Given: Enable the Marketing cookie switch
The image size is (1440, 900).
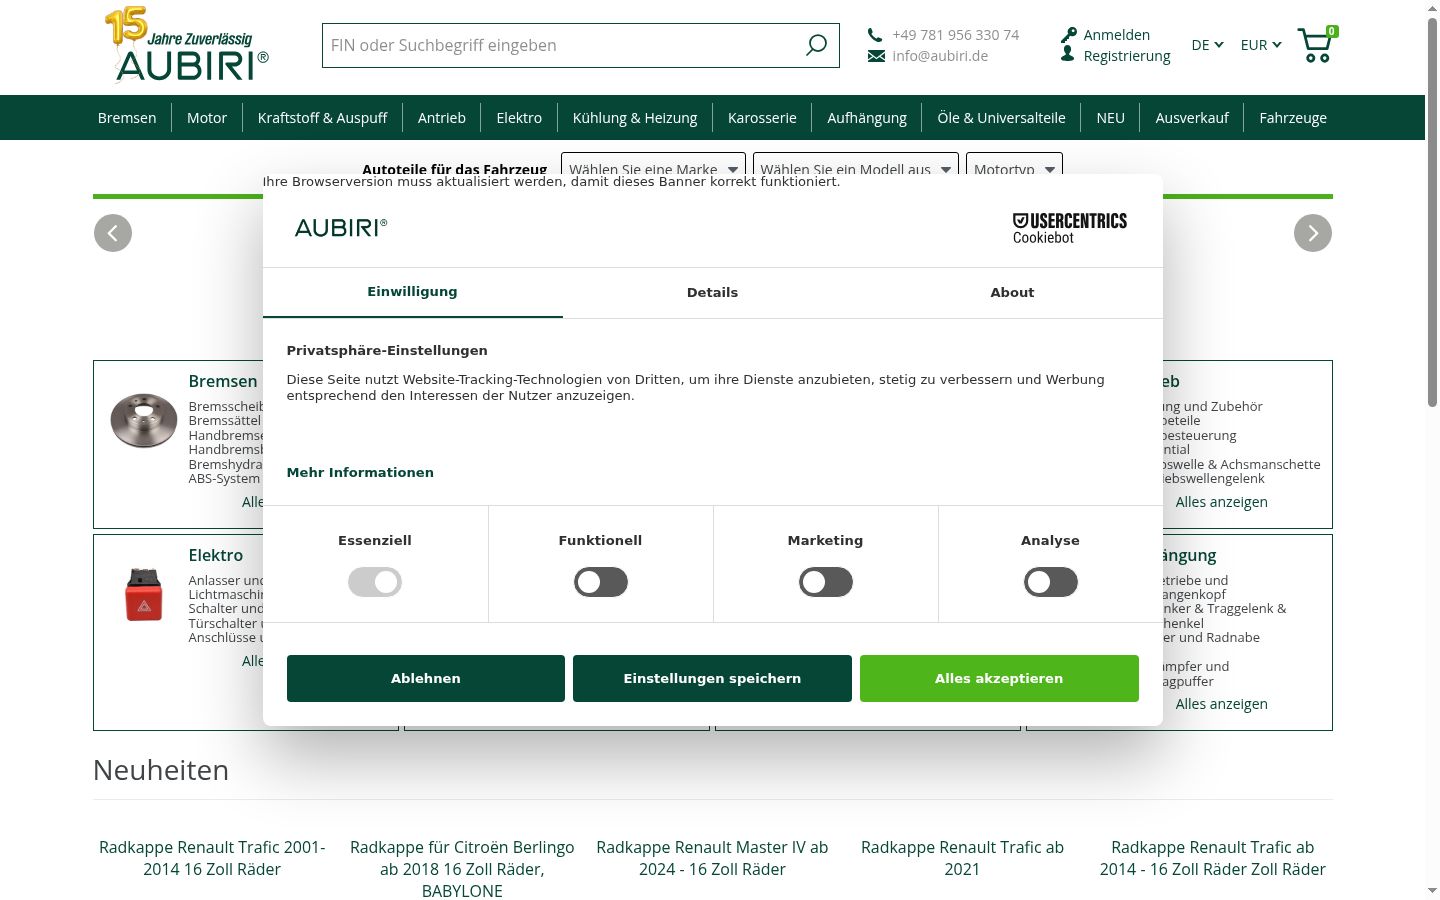Looking at the screenshot, I should click(826, 582).
